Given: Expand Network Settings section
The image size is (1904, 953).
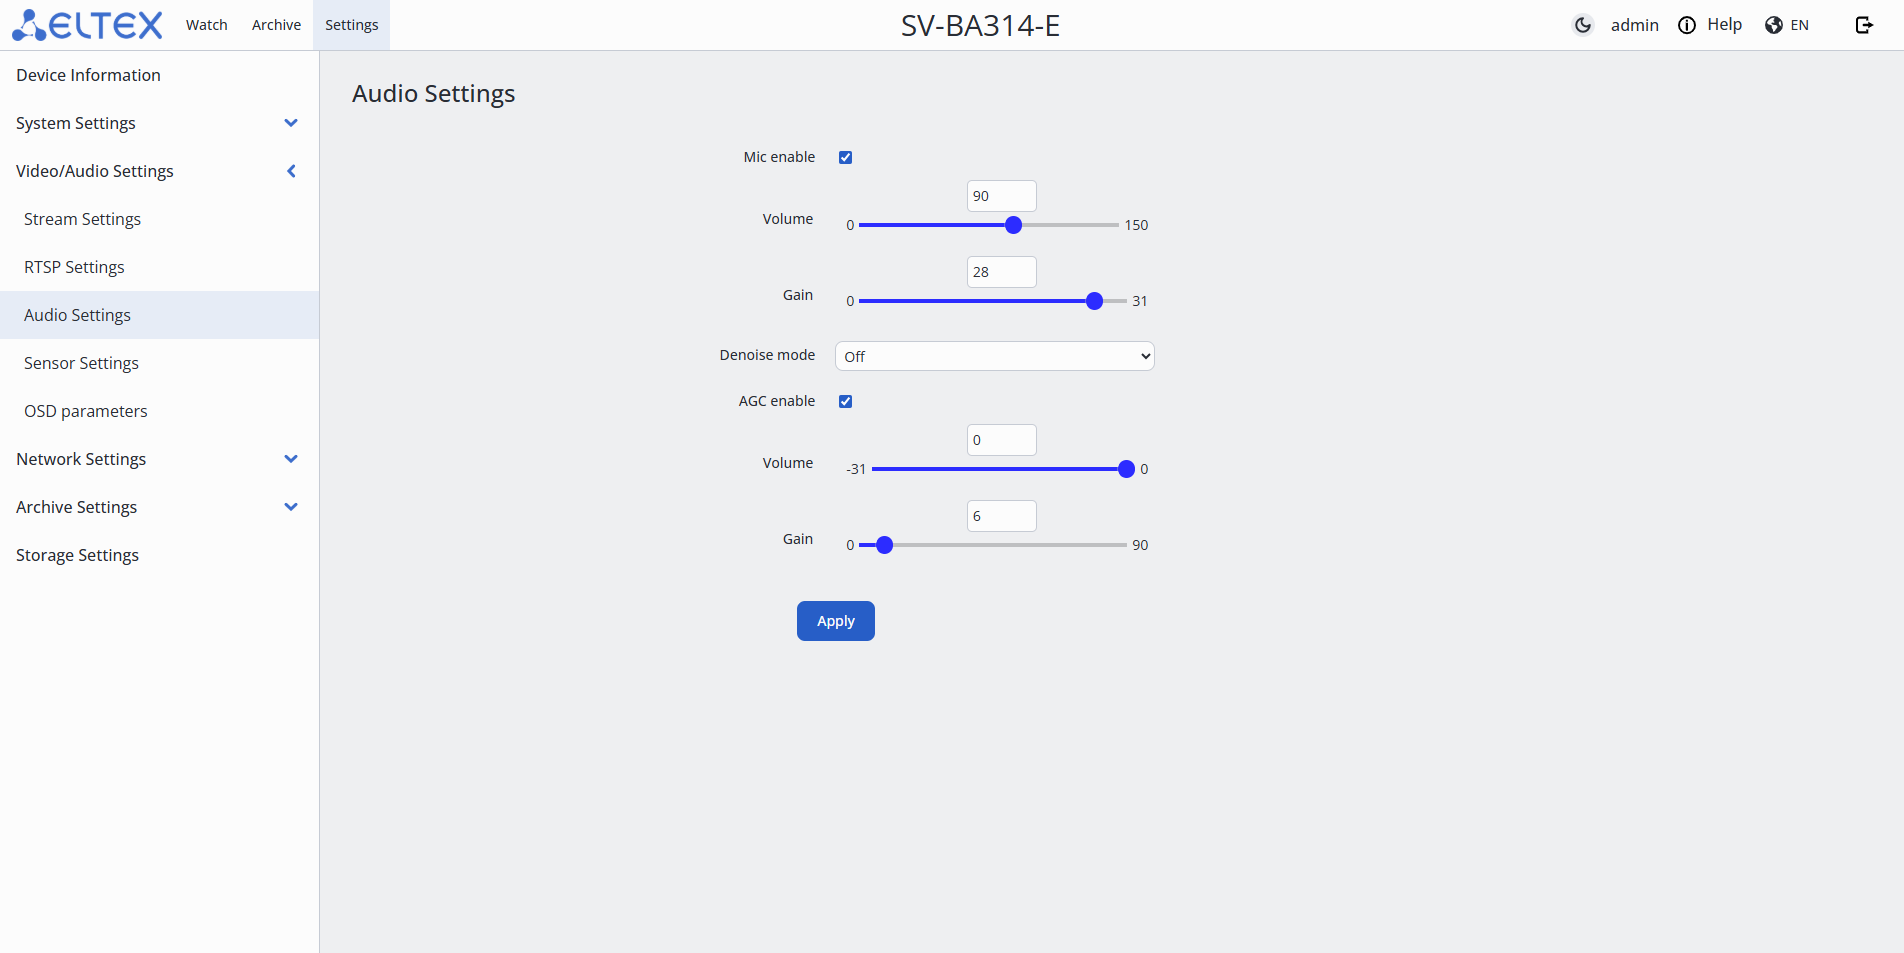Looking at the screenshot, I should [291, 459].
